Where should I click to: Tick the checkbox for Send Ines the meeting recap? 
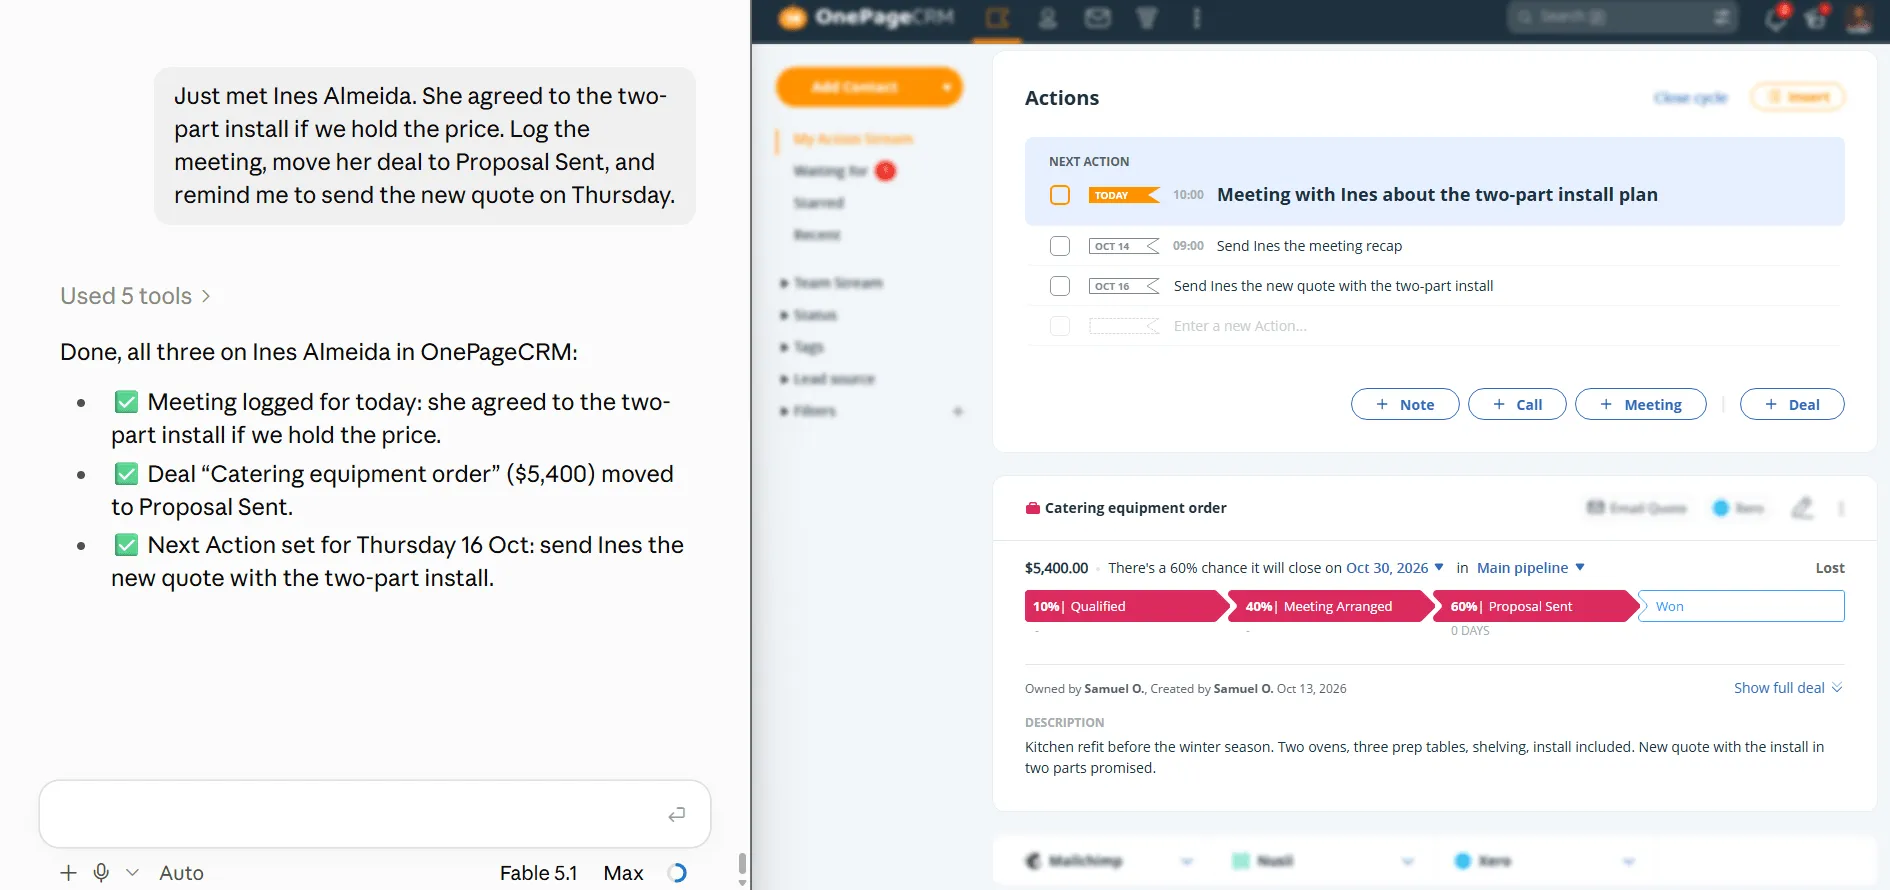1060,246
